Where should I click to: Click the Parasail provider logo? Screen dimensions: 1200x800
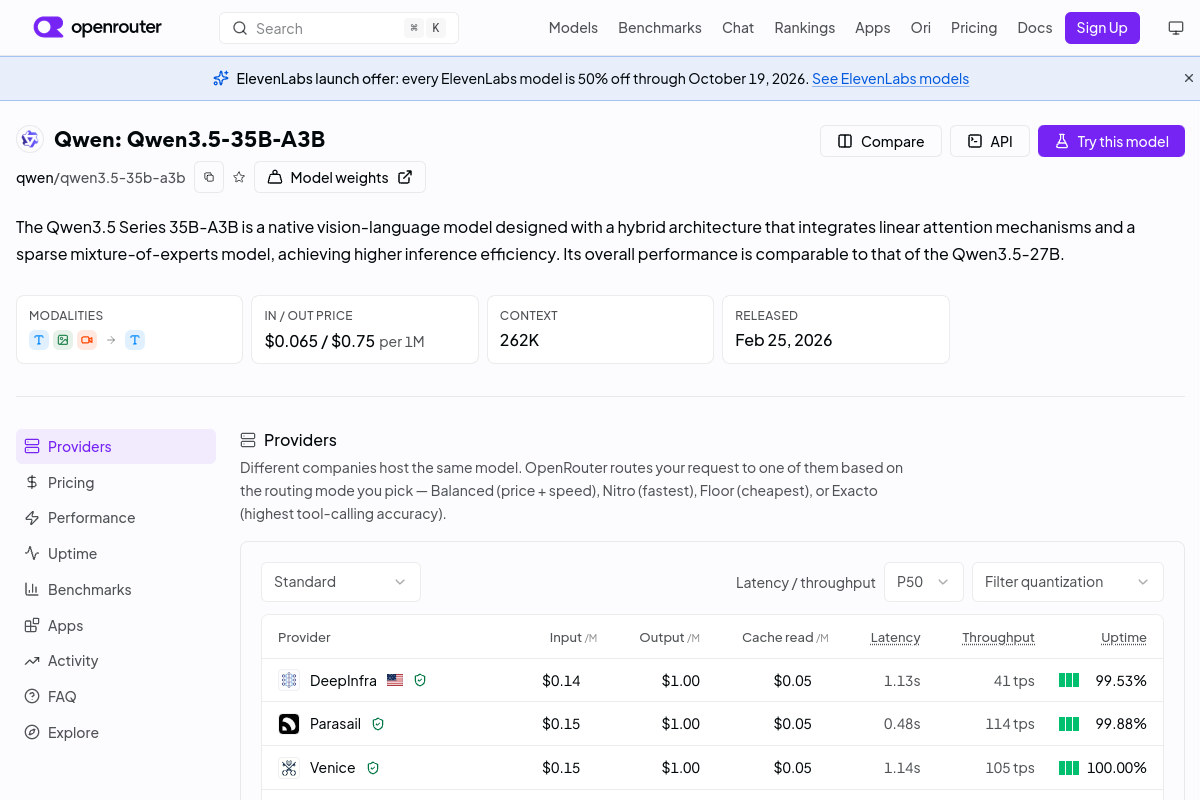[x=289, y=723]
